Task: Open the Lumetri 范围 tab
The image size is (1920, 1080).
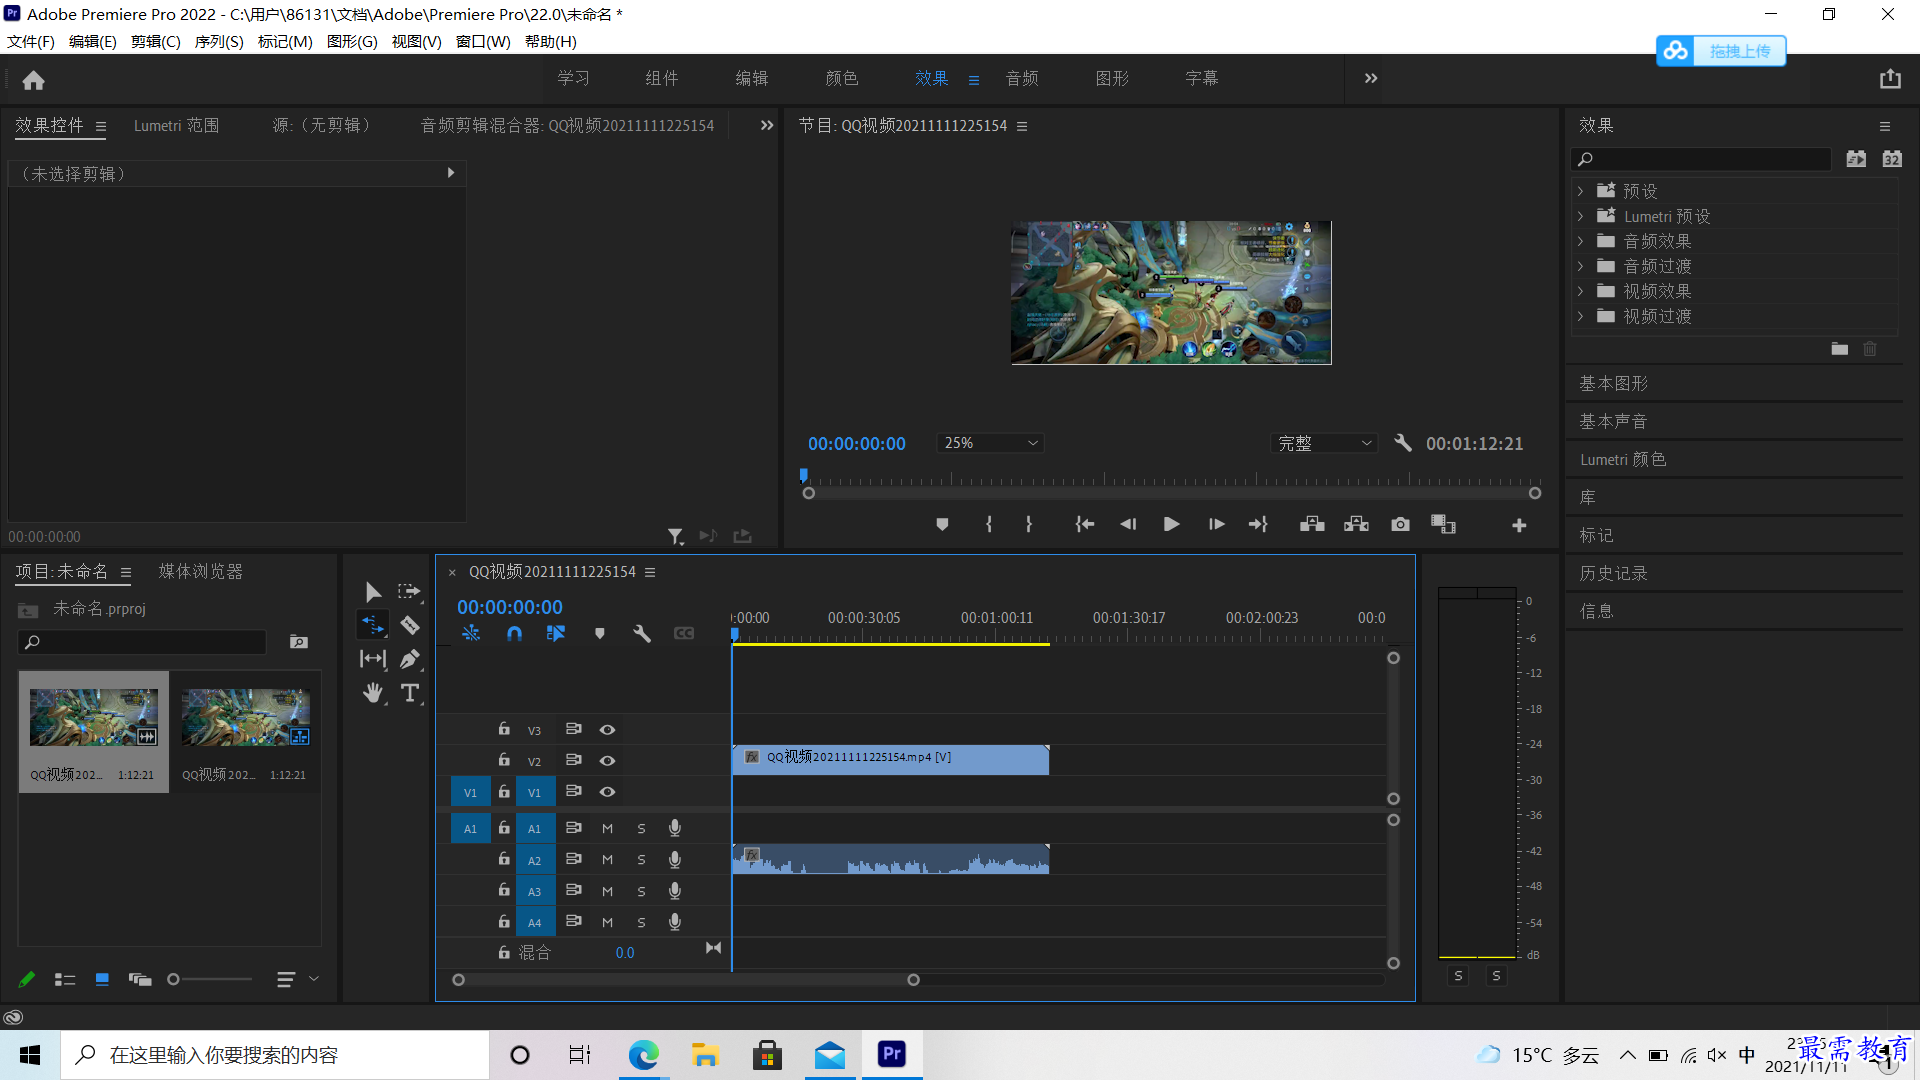Action: tap(177, 125)
